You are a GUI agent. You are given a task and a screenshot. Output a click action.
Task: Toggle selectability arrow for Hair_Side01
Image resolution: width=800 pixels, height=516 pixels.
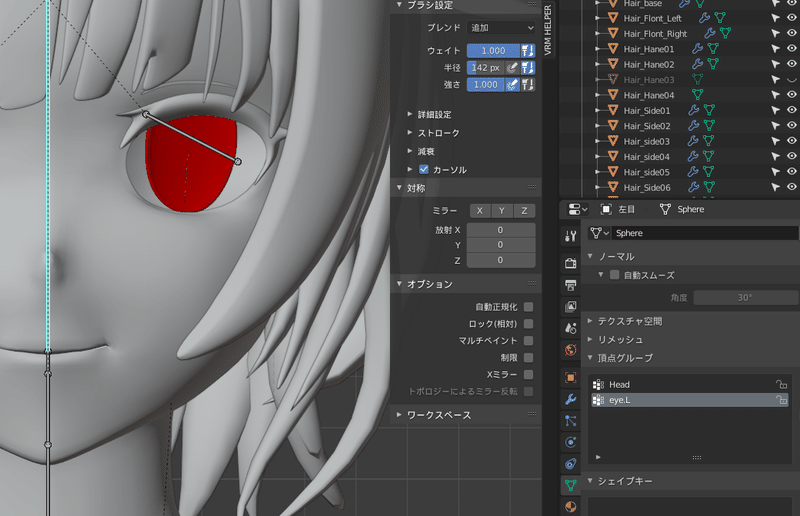[775, 110]
